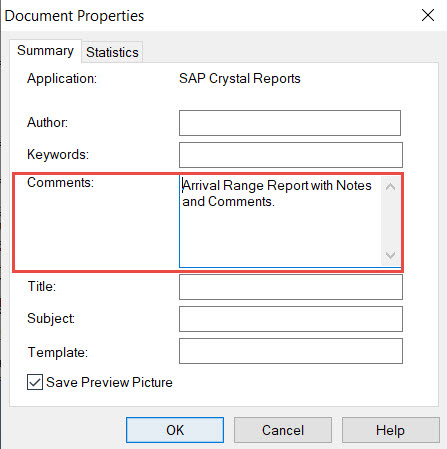This screenshot has height=449, width=447.
Task: Close the Document Properties dialog
Action: (428, 15)
